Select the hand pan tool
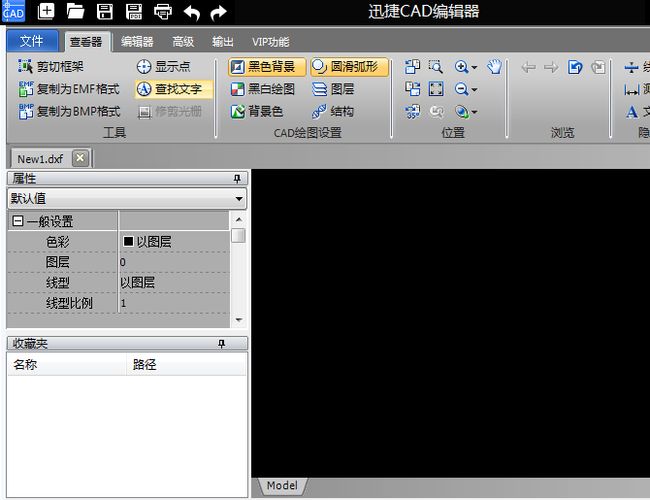The height and width of the screenshot is (500, 650). [x=494, y=67]
